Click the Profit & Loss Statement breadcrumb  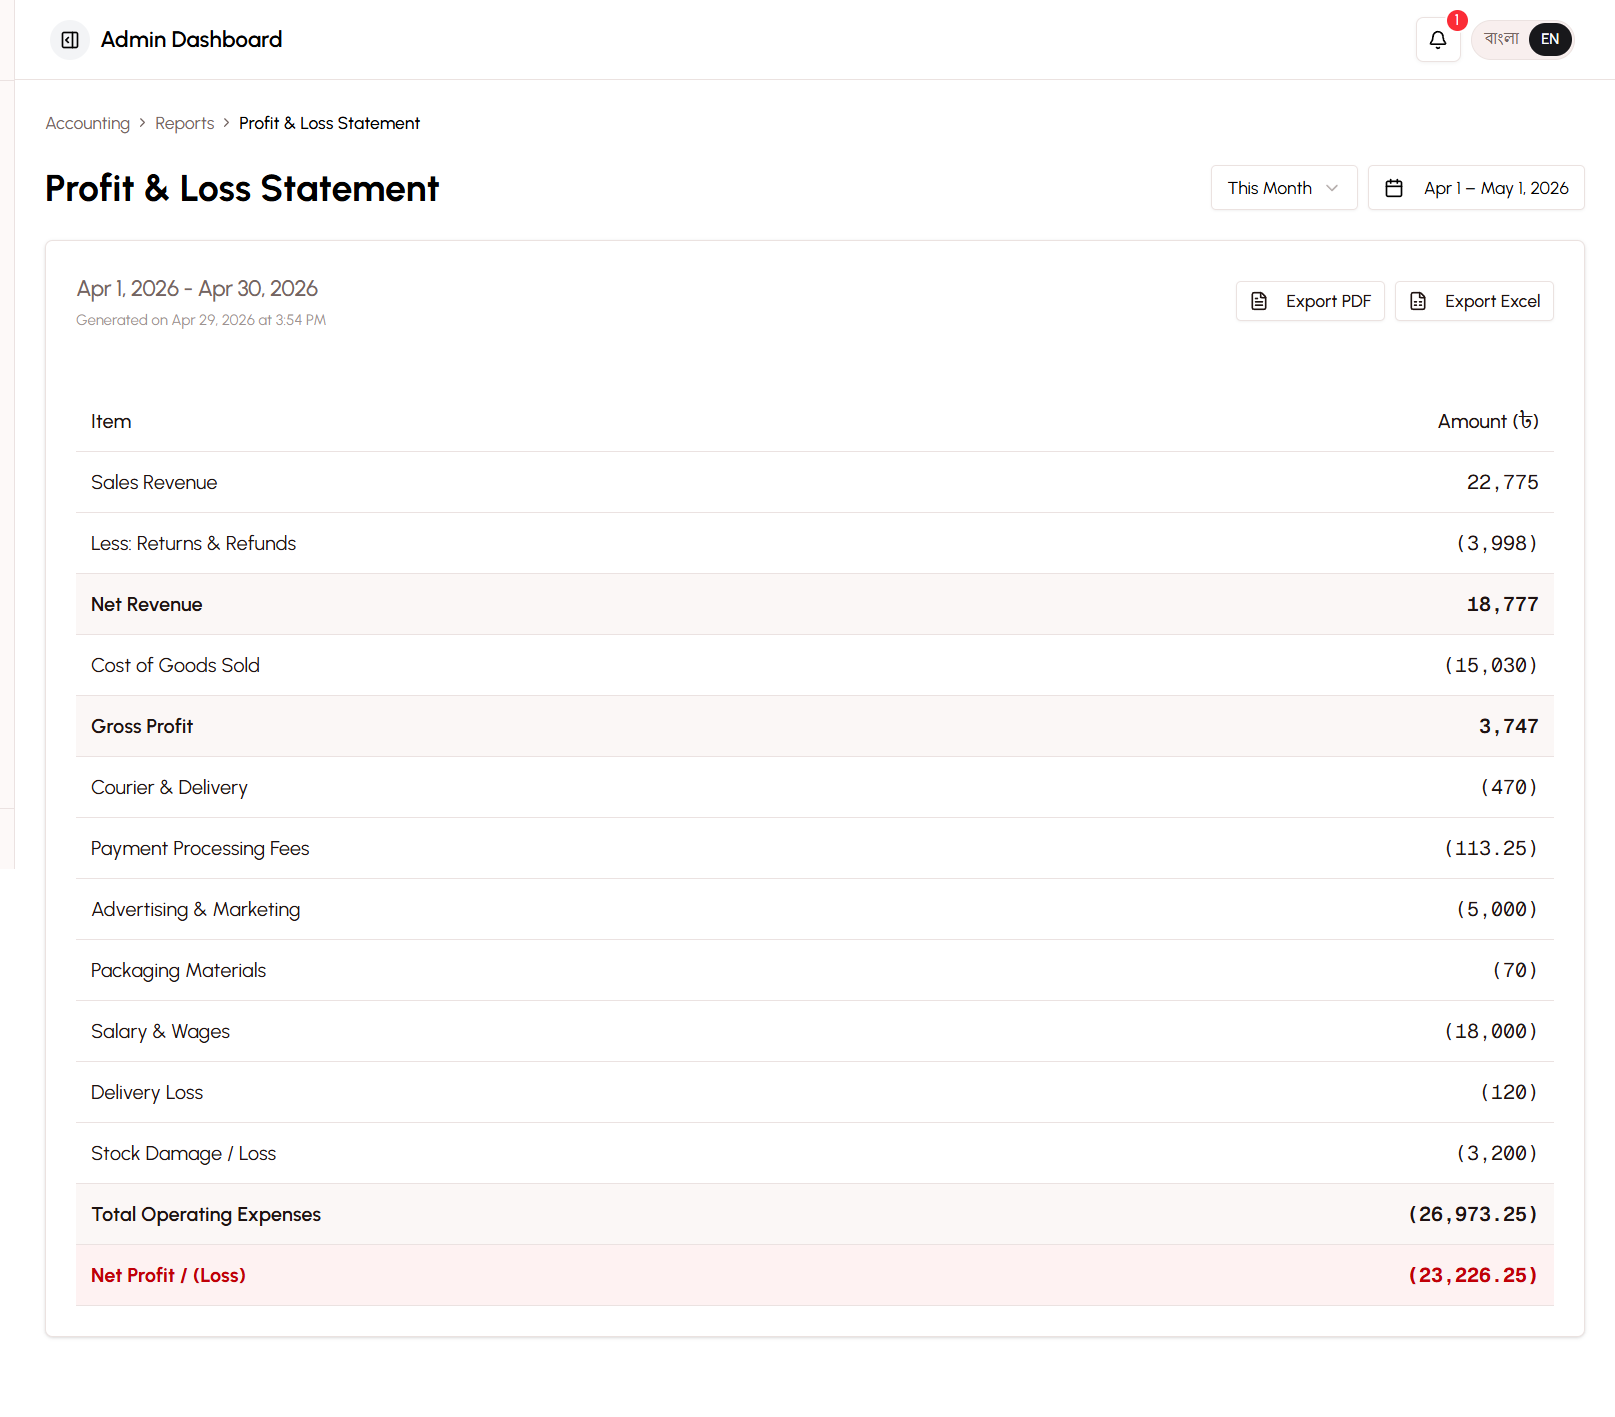[x=329, y=123]
